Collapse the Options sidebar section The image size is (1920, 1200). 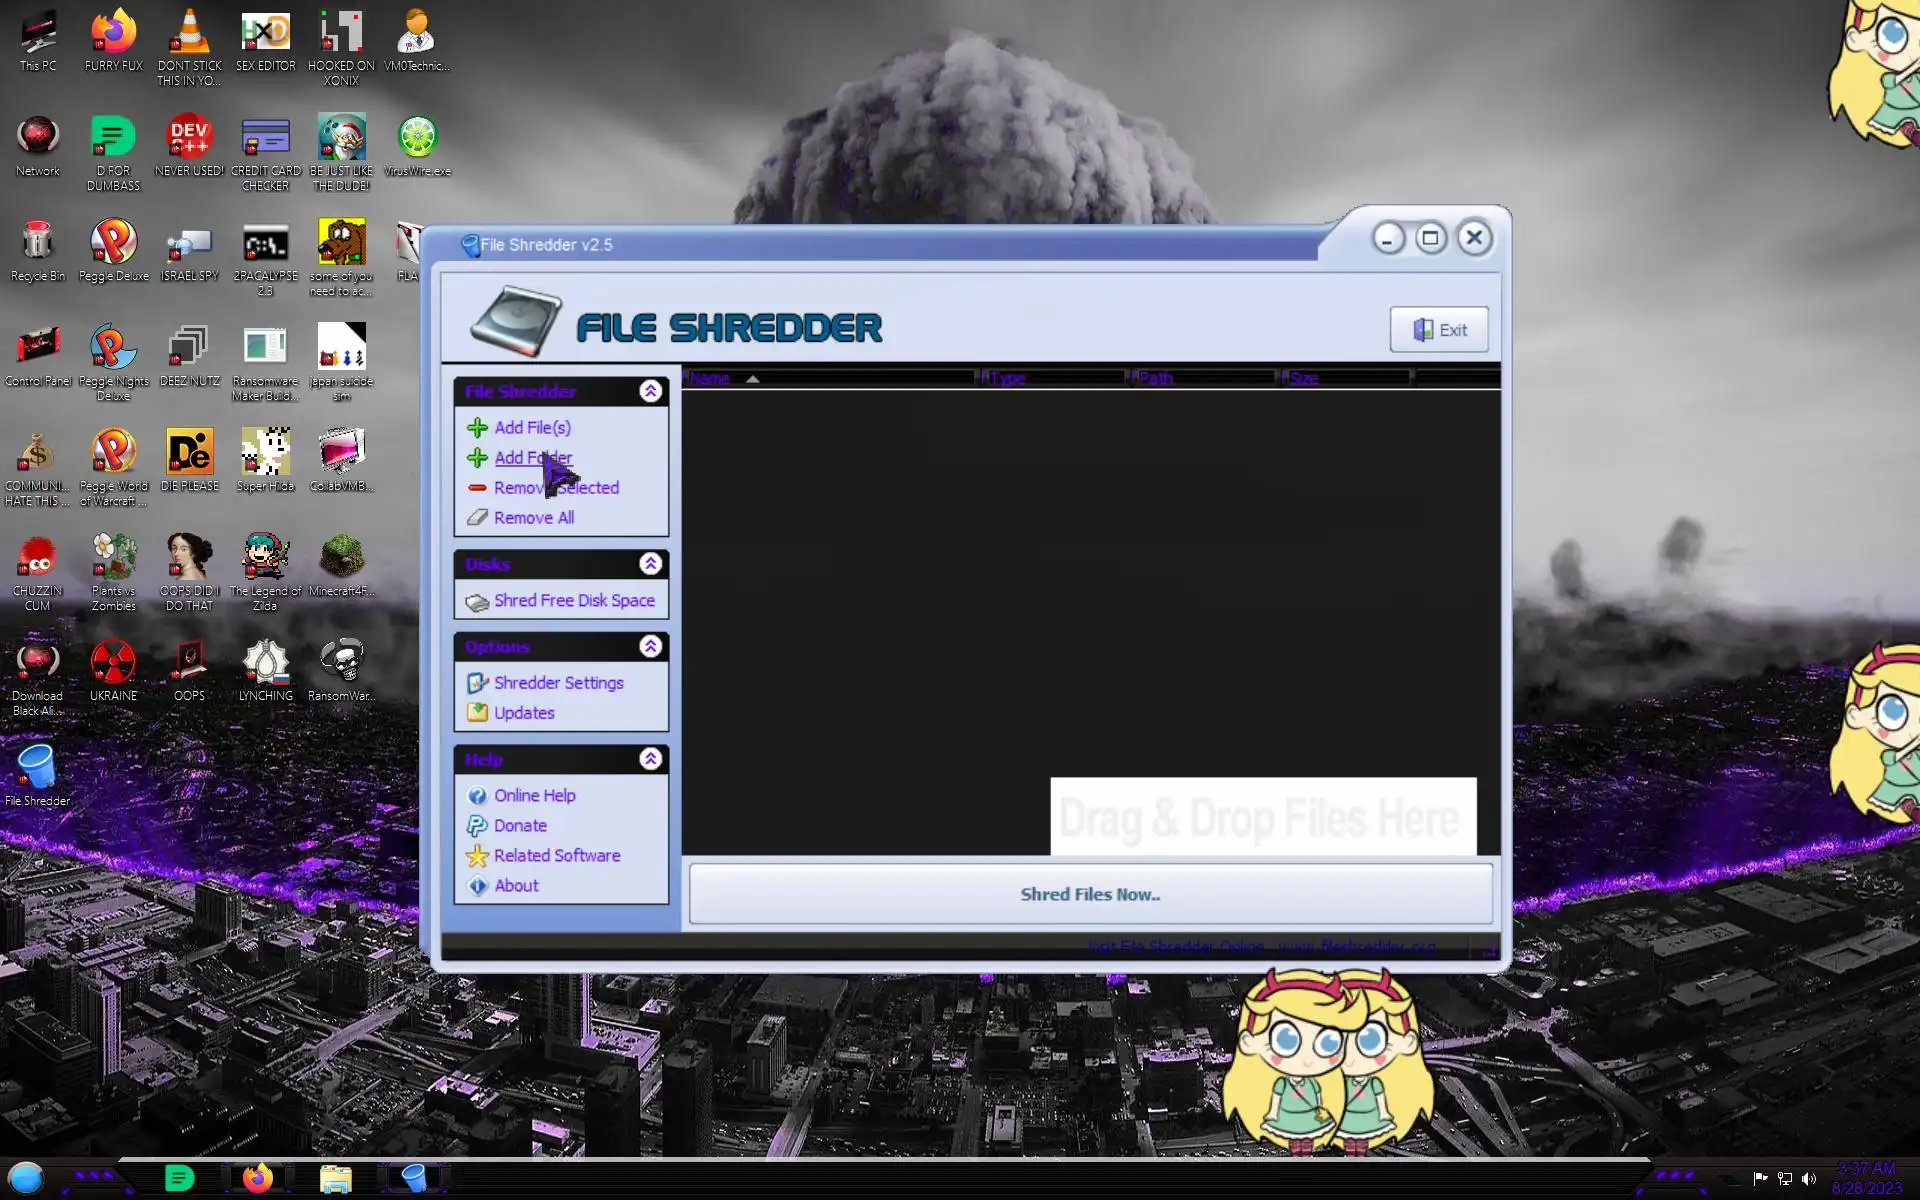pyautogui.click(x=651, y=647)
